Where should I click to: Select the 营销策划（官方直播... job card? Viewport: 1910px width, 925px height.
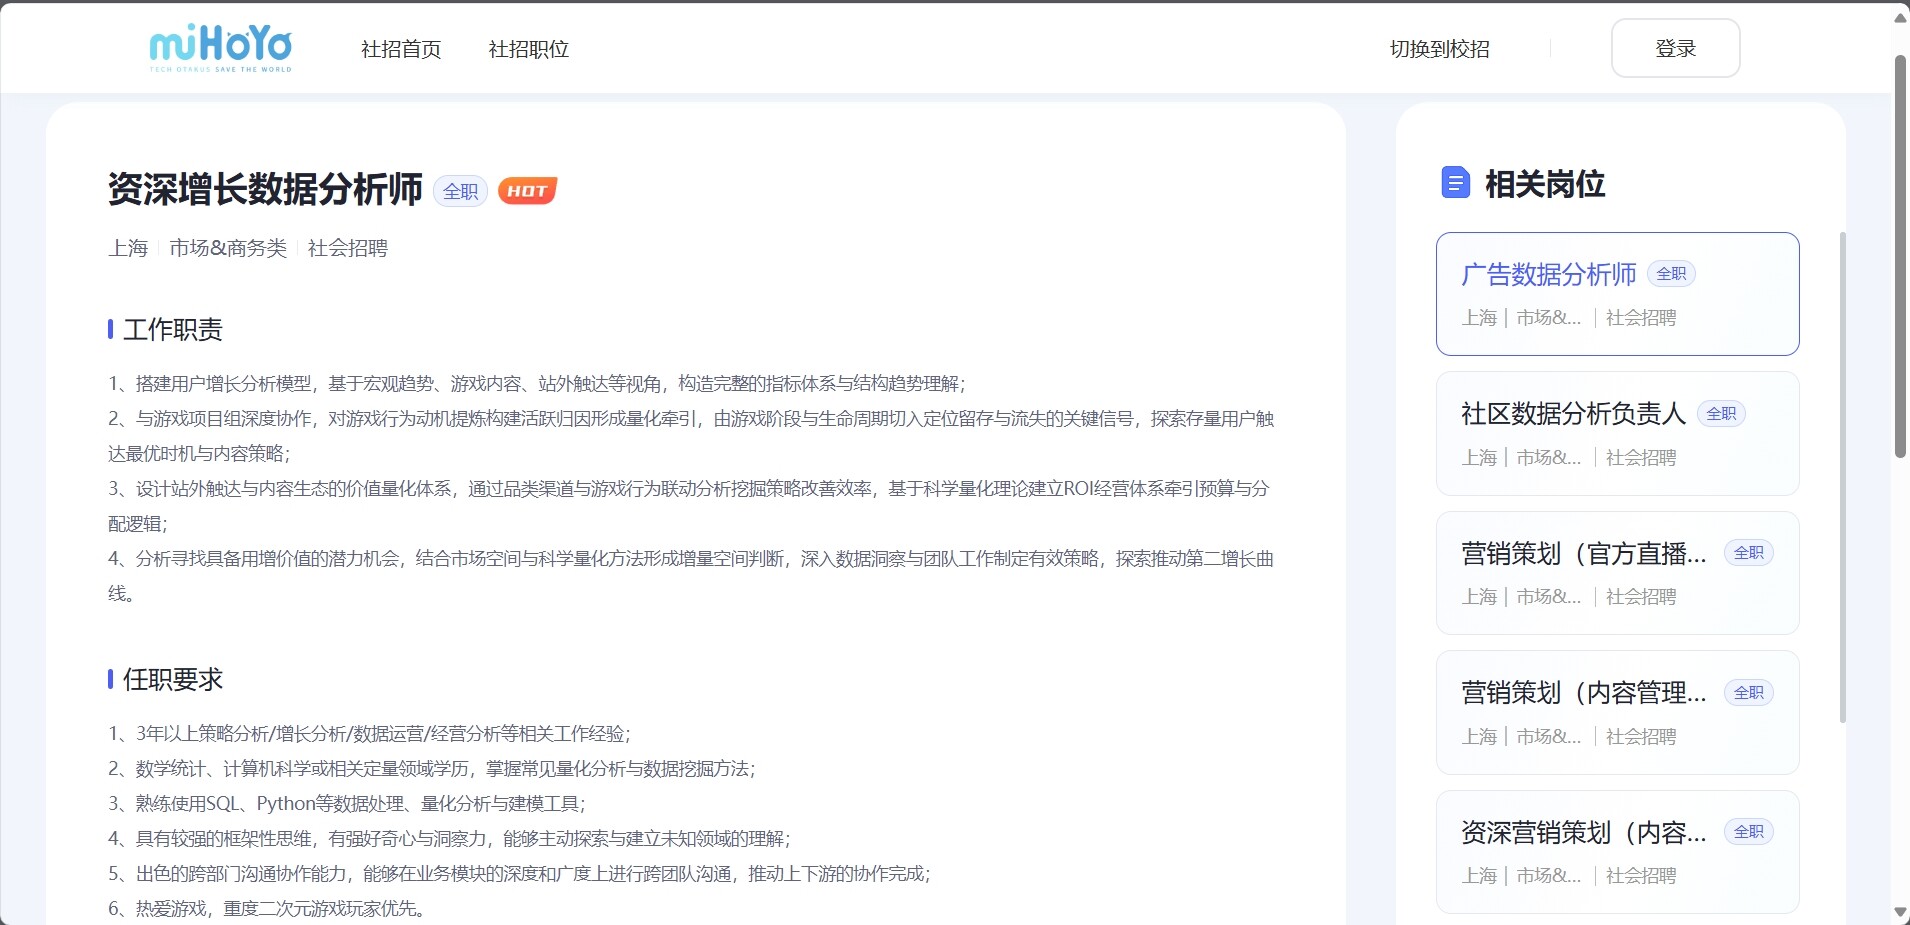click(x=1583, y=554)
